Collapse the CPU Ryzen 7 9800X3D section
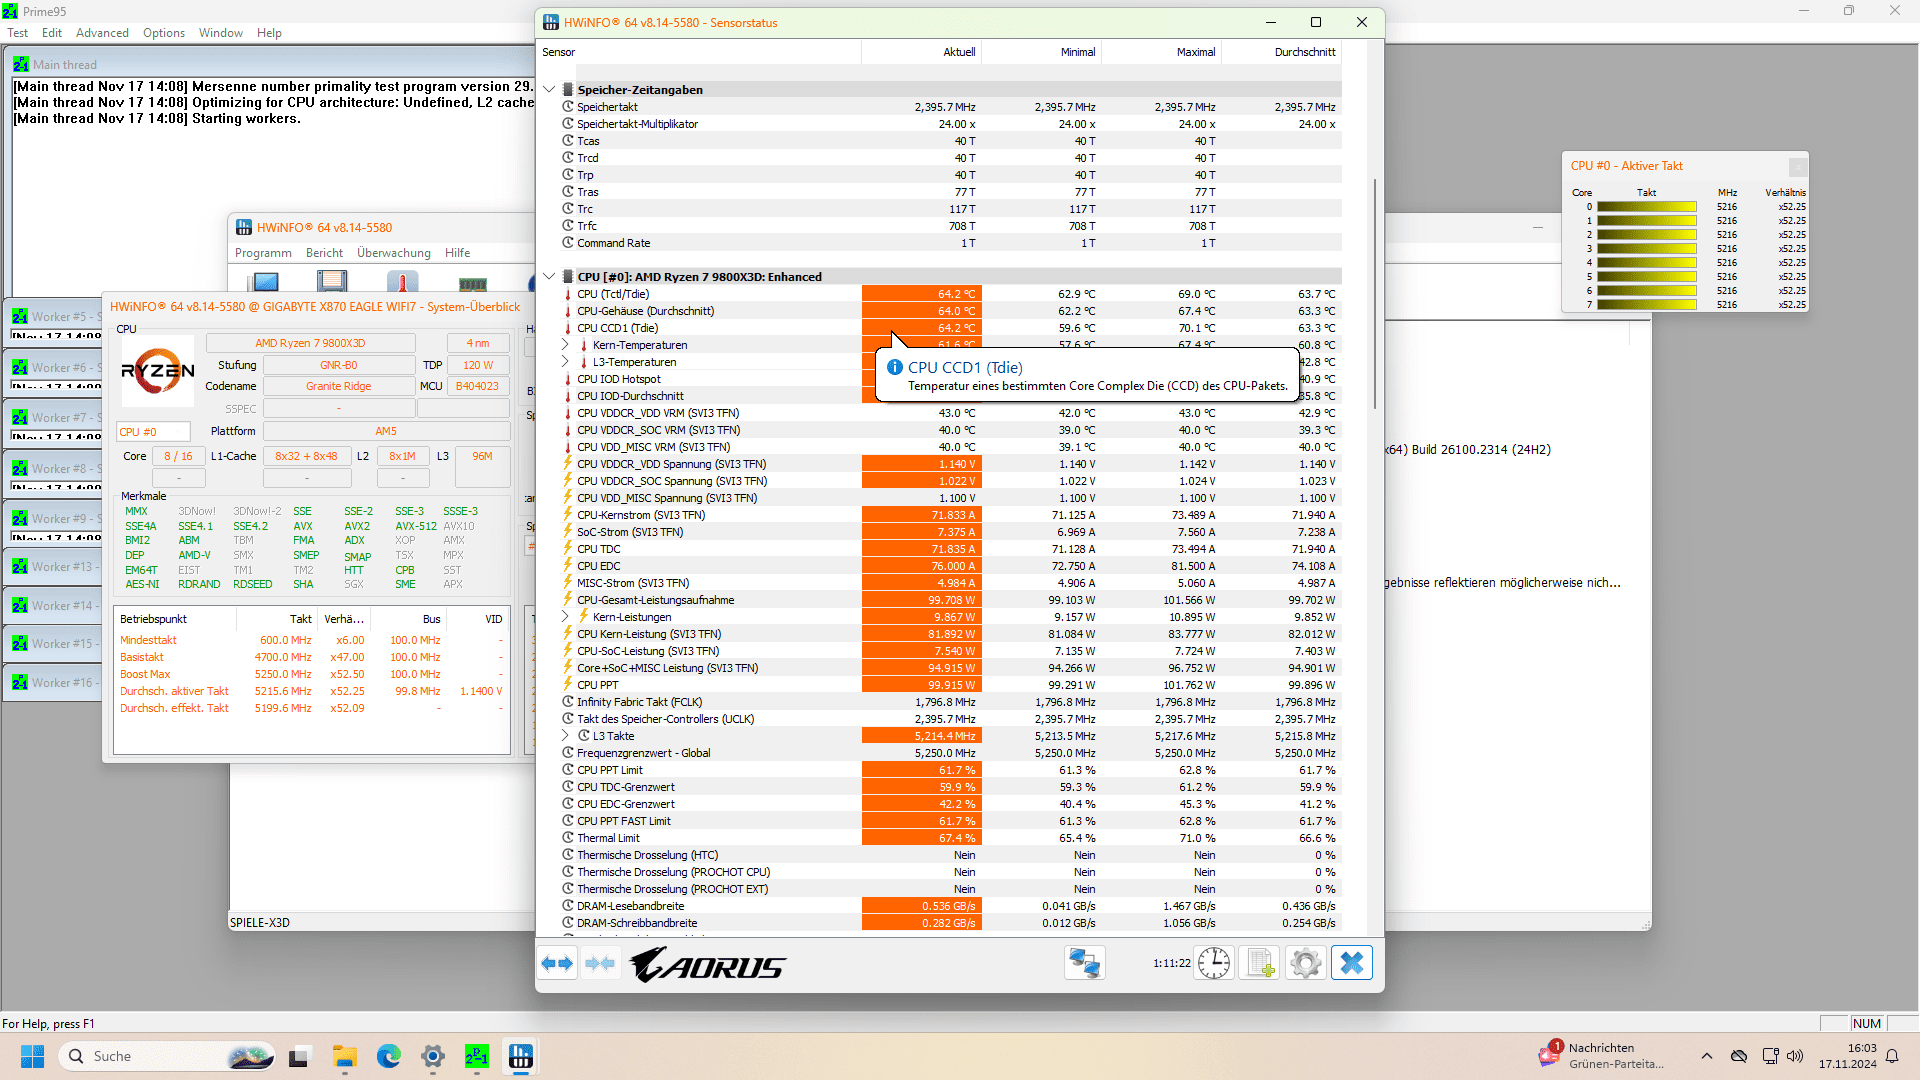Image resolution: width=1920 pixels, height=1080 pixels. 549,277
